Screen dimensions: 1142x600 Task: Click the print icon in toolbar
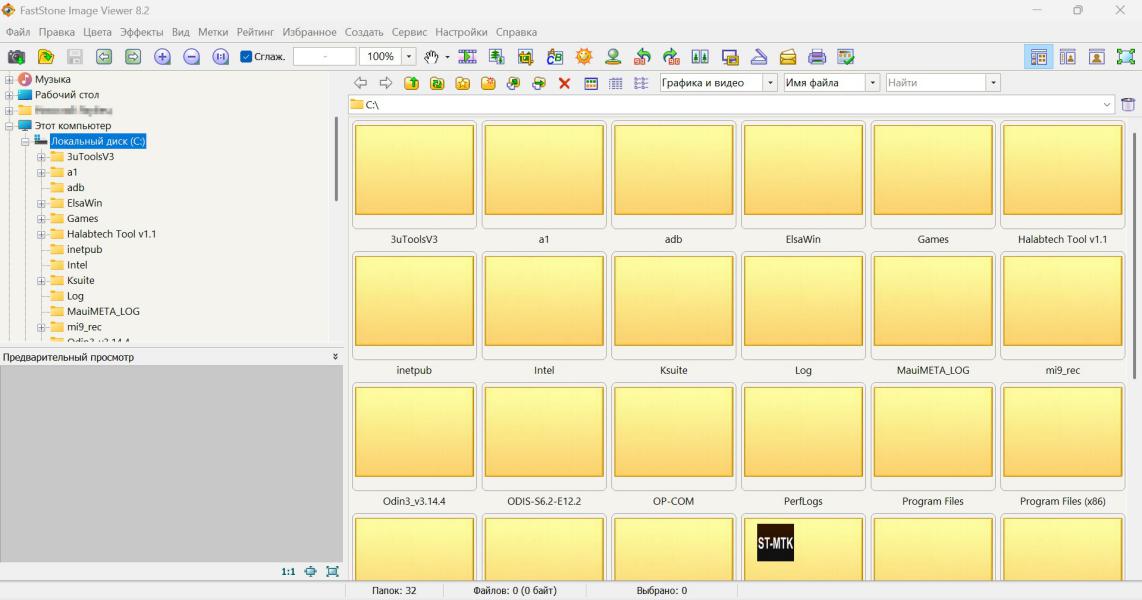point(817,57)
